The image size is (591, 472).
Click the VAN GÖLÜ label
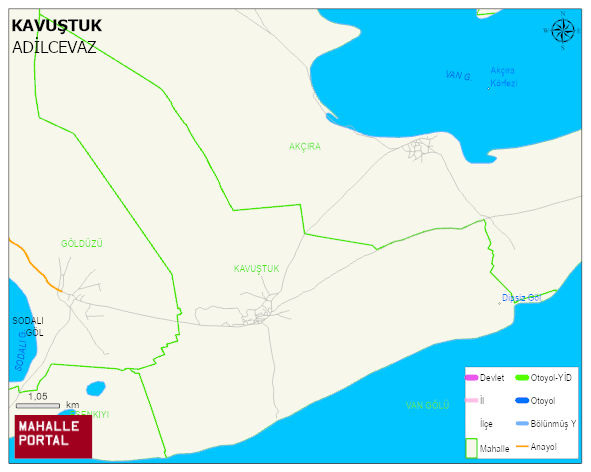(x=427, y=405)
